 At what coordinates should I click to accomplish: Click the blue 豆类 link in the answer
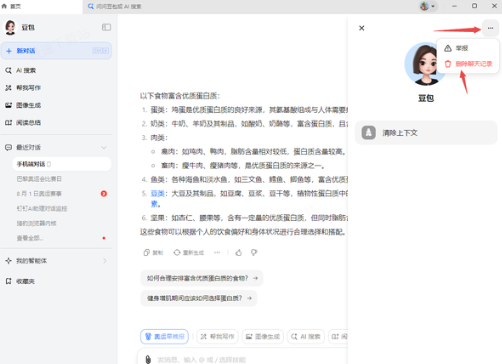point(158,194)
